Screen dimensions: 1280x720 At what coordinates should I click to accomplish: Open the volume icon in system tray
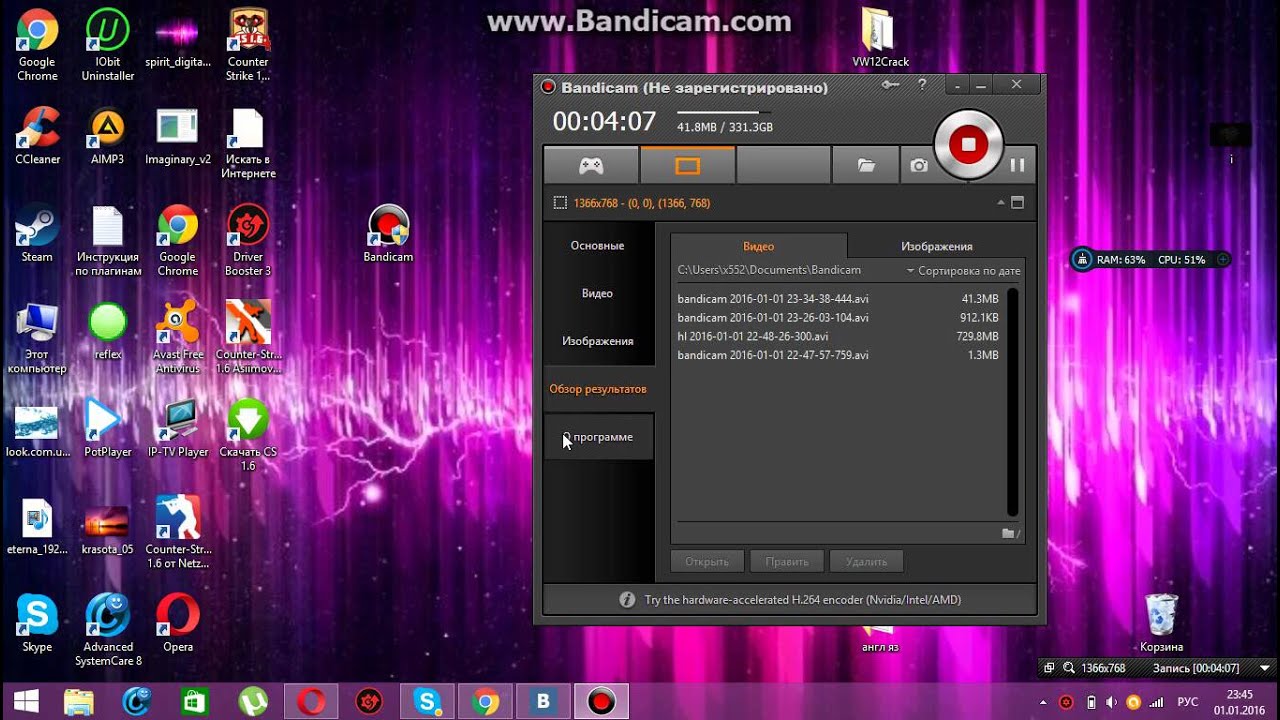pos(1112,702)
